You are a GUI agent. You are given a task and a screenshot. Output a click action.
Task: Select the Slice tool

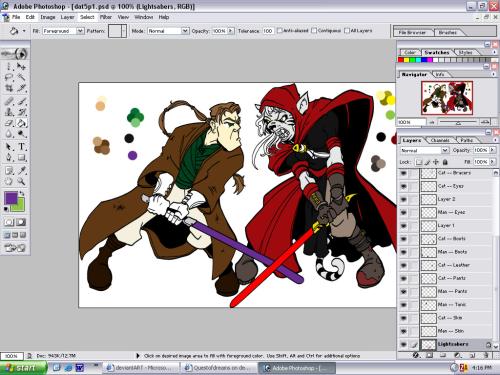[22, 88]
